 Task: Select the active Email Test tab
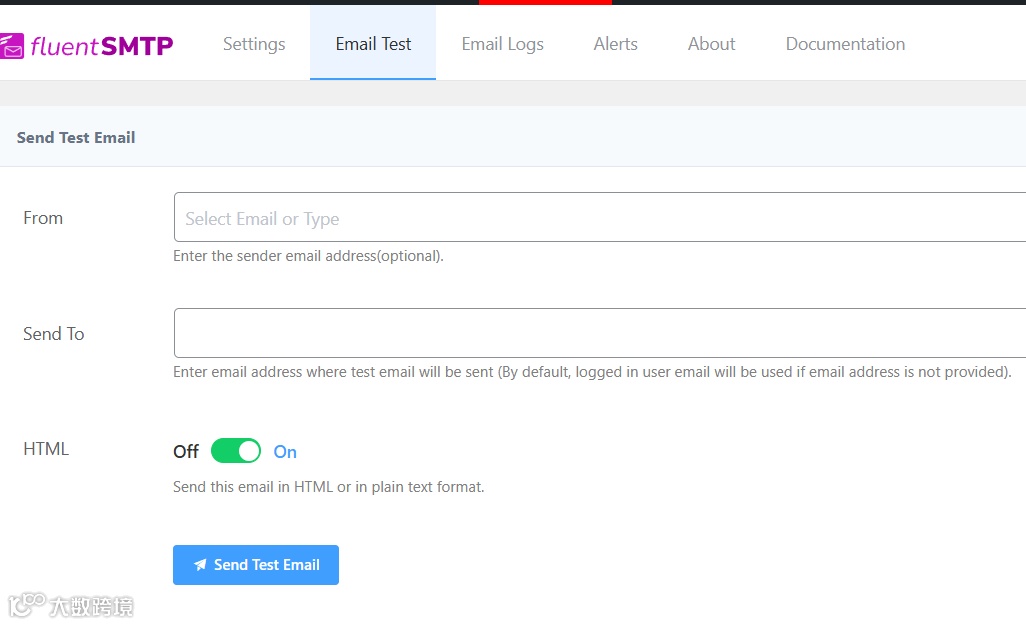pyautogui.click(x=373, y=44)
